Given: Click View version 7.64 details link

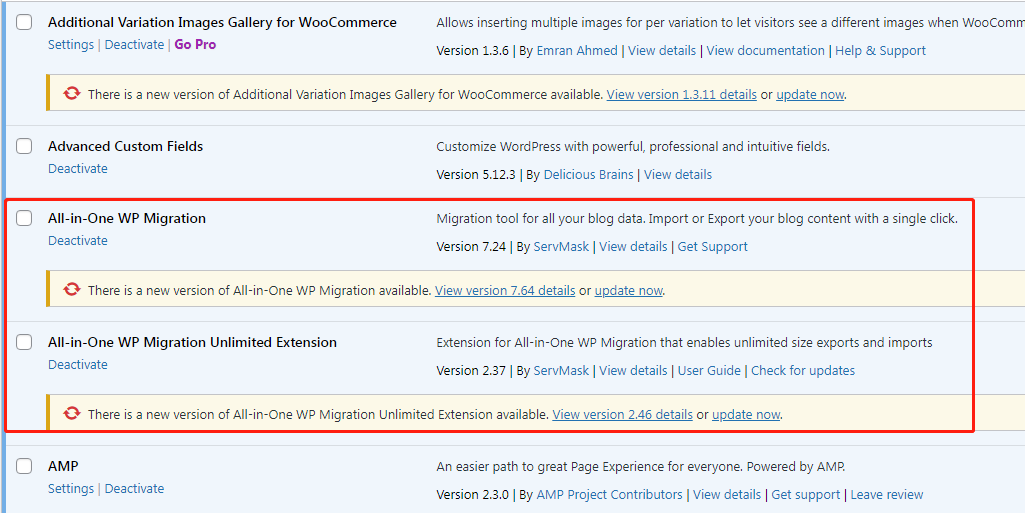Looking at the screenshot, I should pyautogui.click(x=505, y=290).
